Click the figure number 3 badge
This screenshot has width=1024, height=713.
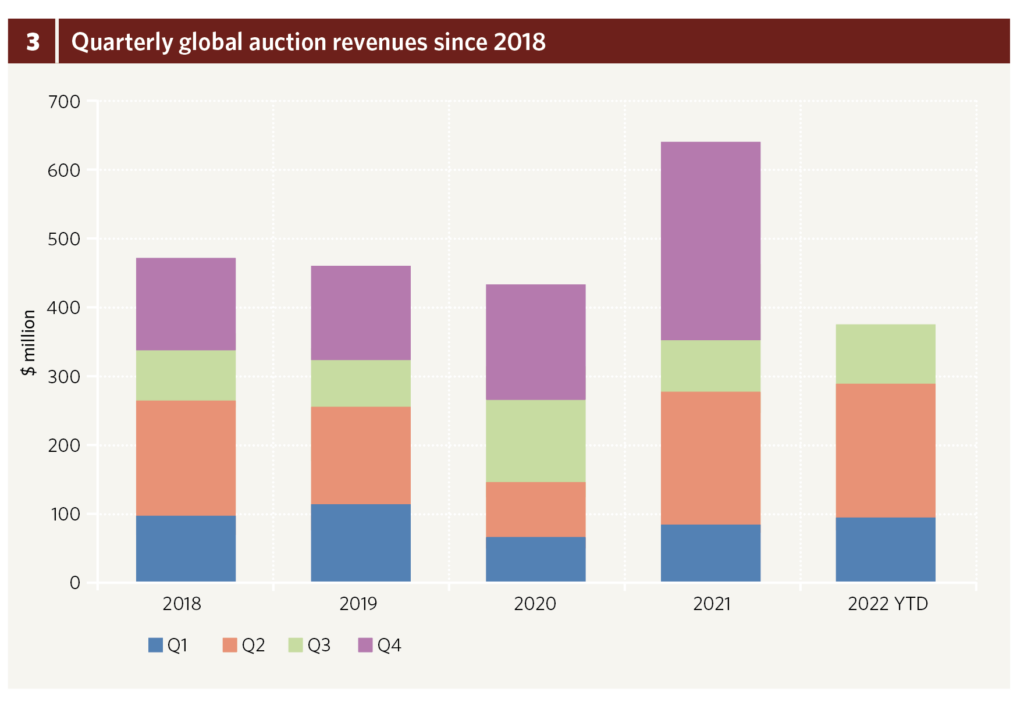[32, 42]
